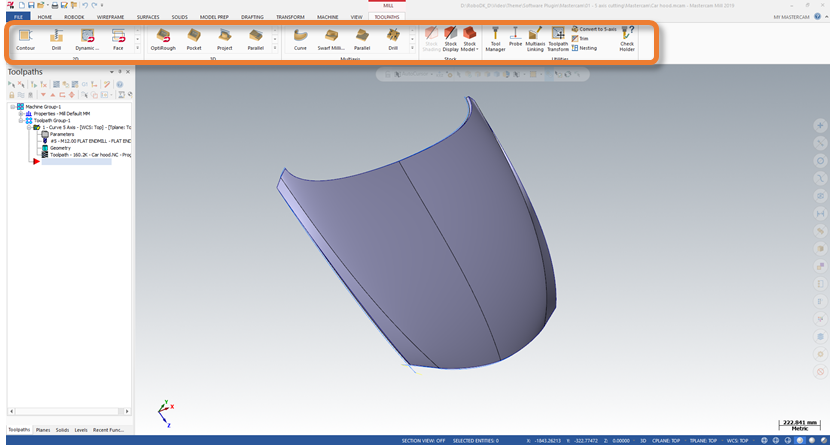The image size is (830, 445).
Task: Click the OptiRough 3D toolpath icon
Action: 163,39
